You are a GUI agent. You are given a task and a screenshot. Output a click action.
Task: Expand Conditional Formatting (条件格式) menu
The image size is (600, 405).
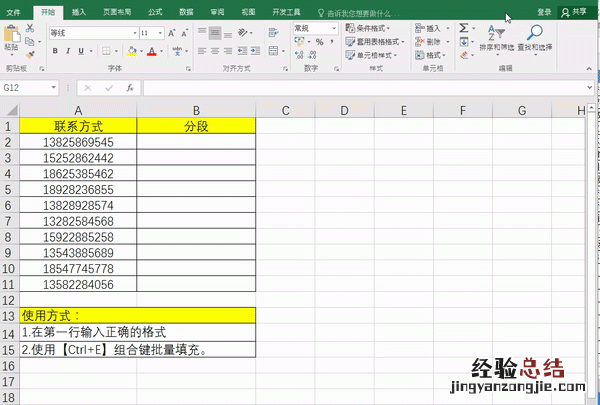[377, 29]
